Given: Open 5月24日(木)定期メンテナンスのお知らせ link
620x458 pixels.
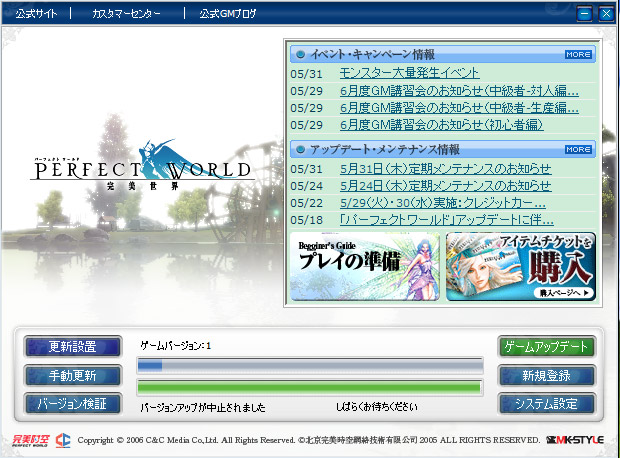Looking at the screenshot, I should pos(445,185).
